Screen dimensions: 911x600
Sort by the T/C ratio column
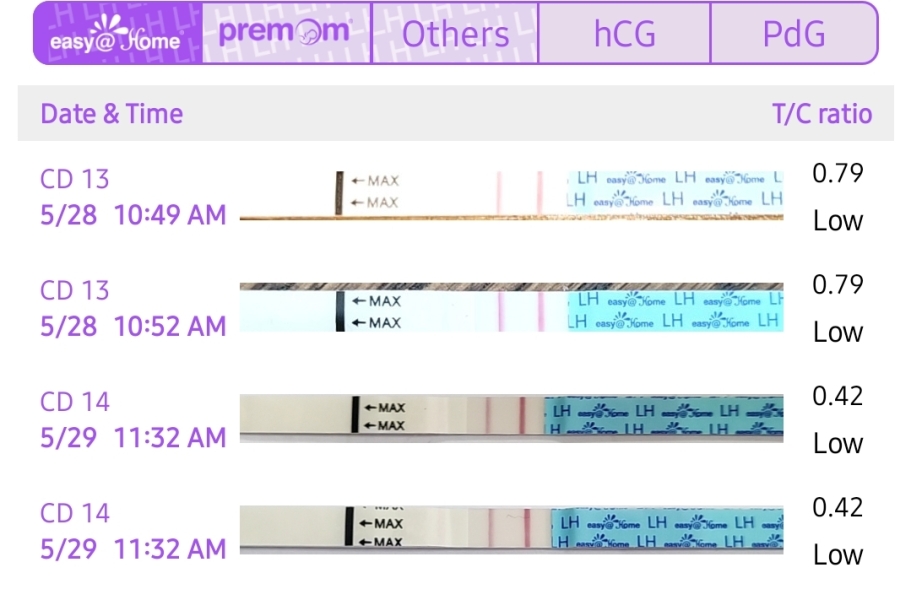[824, 114]
